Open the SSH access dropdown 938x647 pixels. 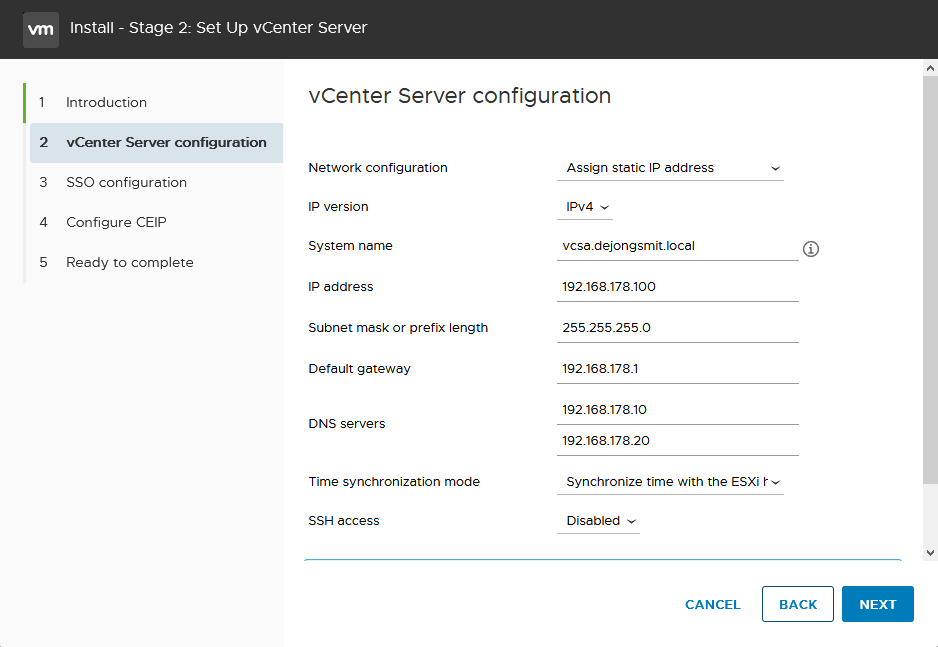tap(598, 521)
